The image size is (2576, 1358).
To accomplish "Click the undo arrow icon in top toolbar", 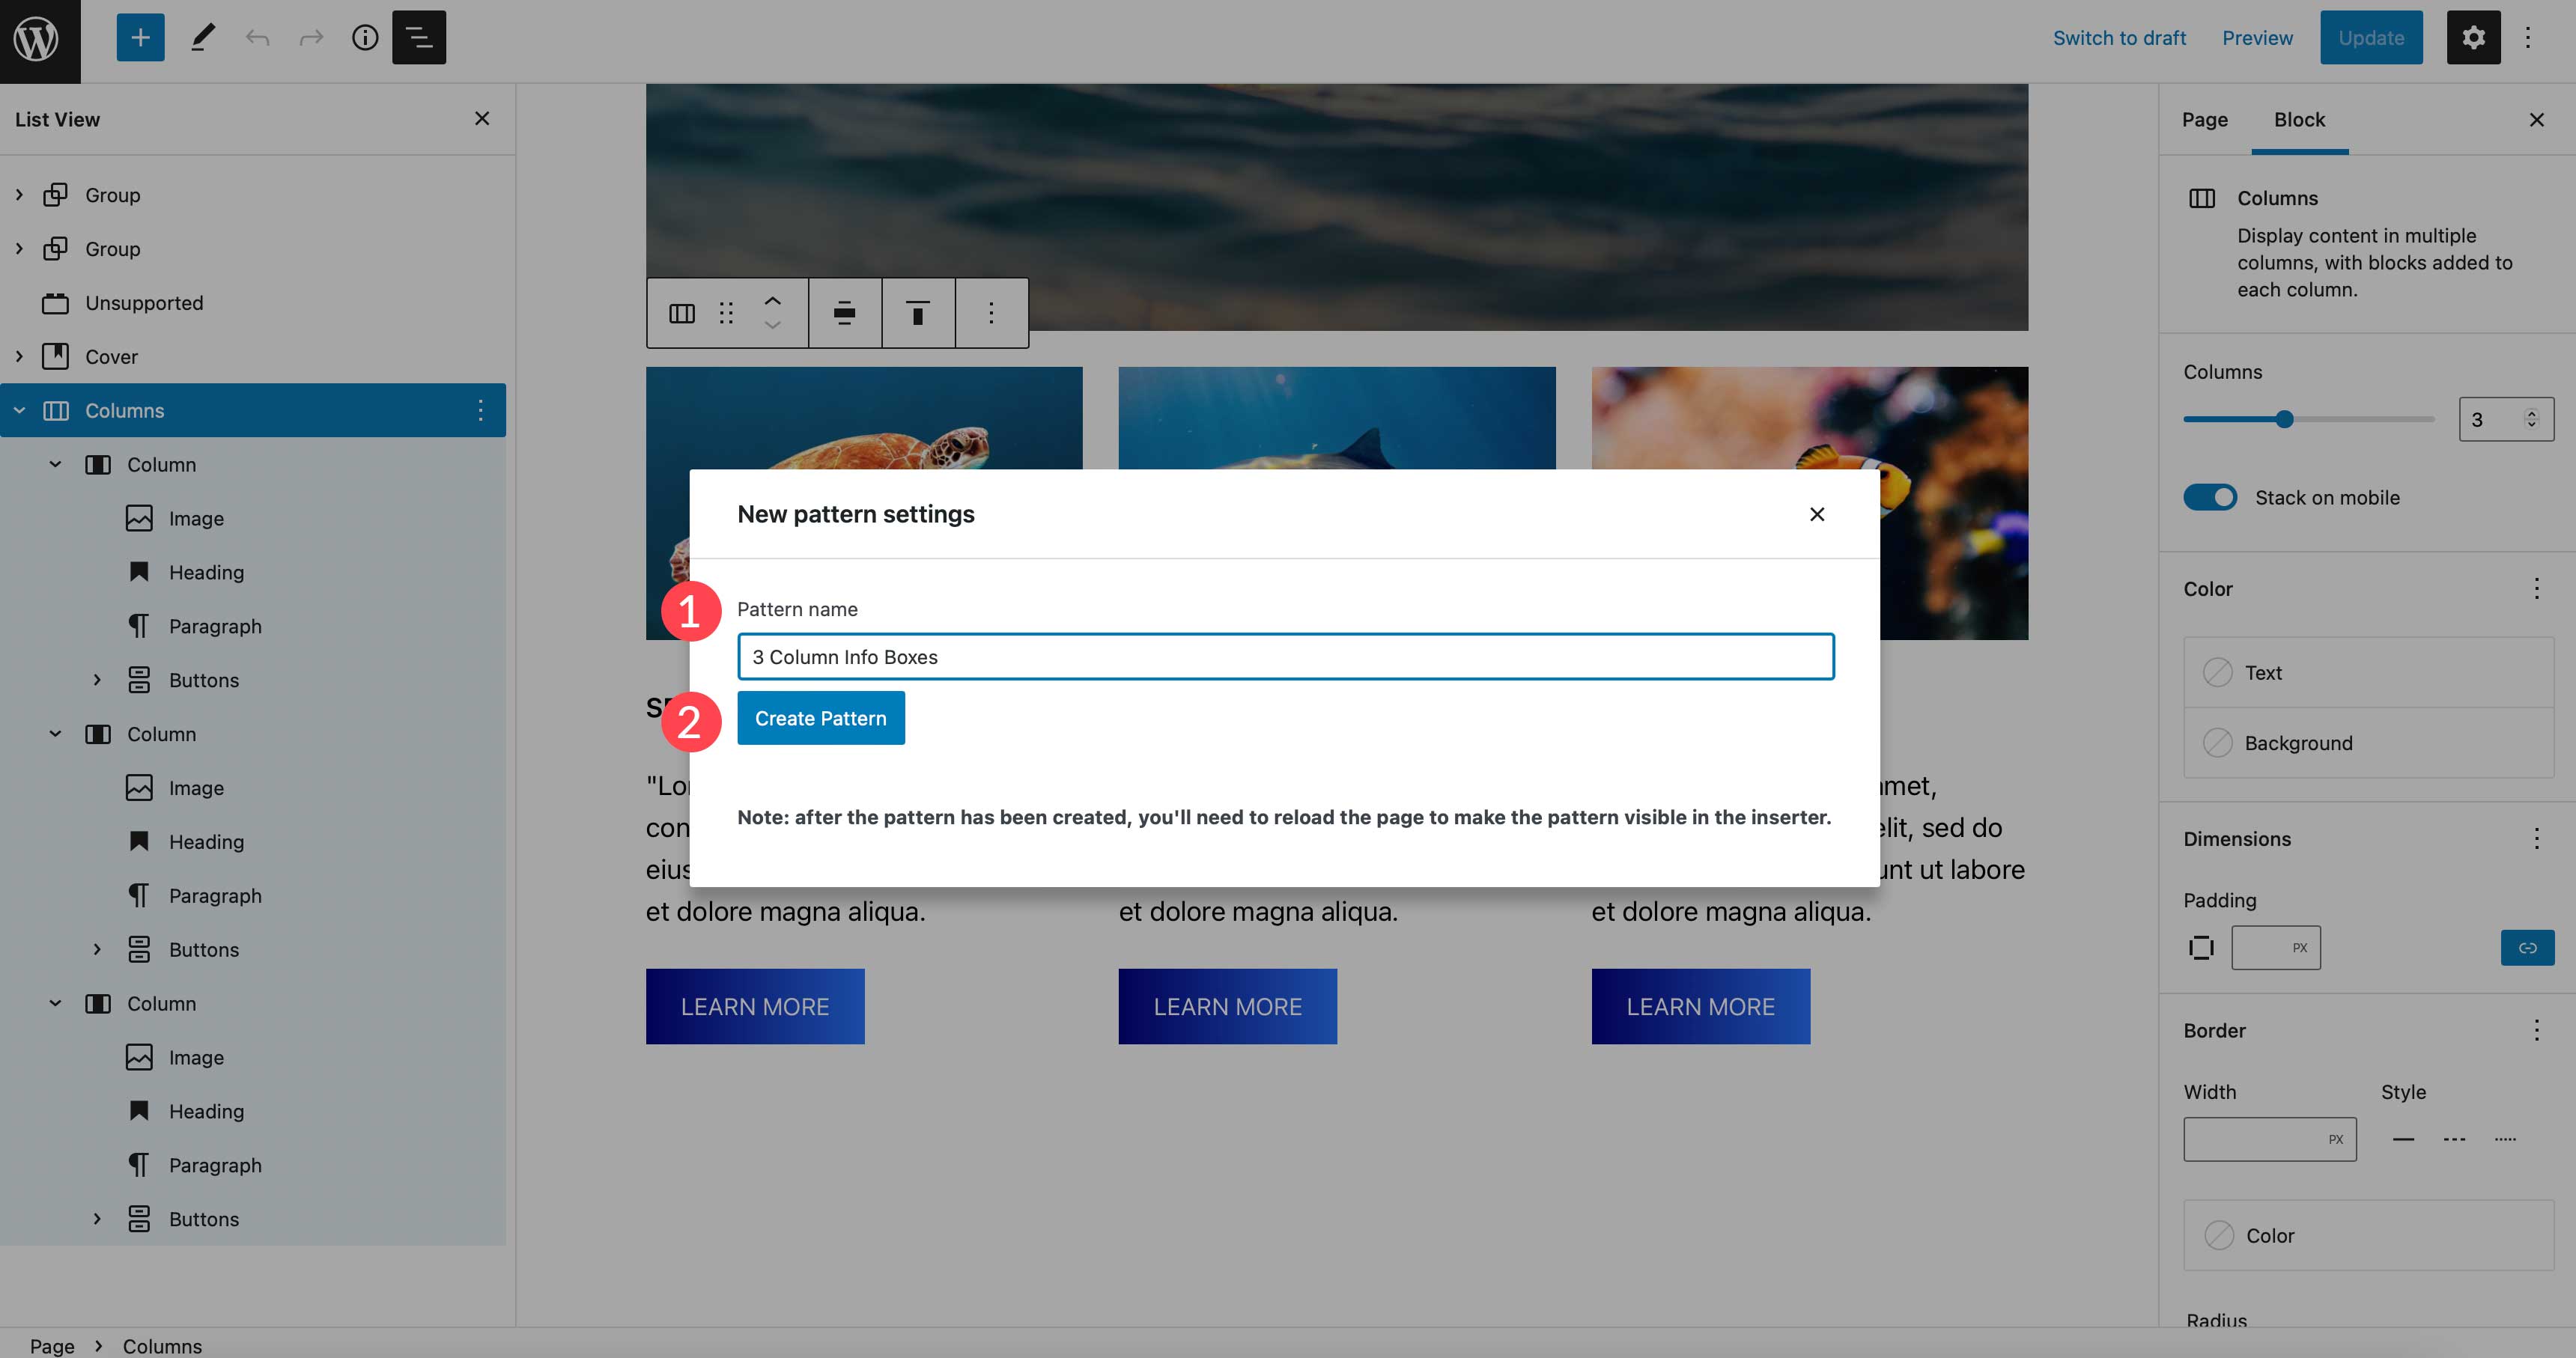I will (x=254, y=36).
